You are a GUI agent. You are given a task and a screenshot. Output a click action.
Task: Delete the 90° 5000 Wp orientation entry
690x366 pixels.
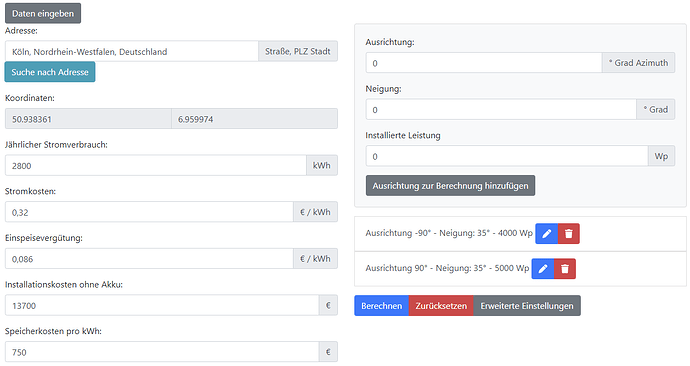[x=565, y=268]
